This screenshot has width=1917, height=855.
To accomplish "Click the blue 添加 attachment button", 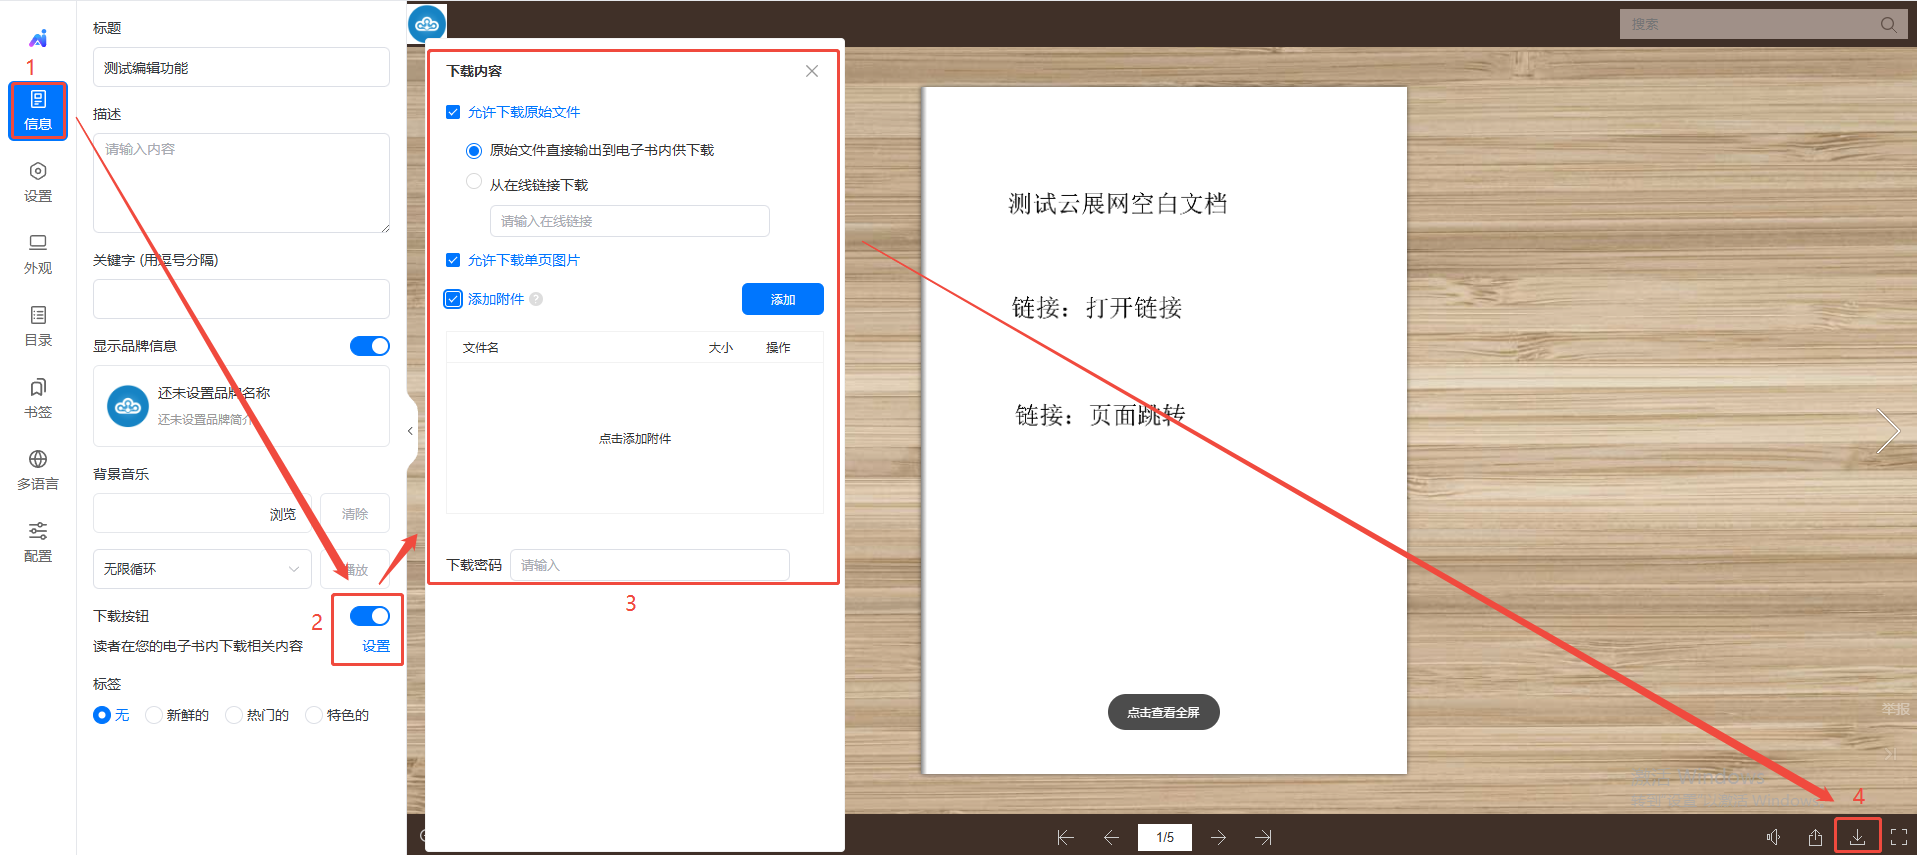I will point(782,299).
